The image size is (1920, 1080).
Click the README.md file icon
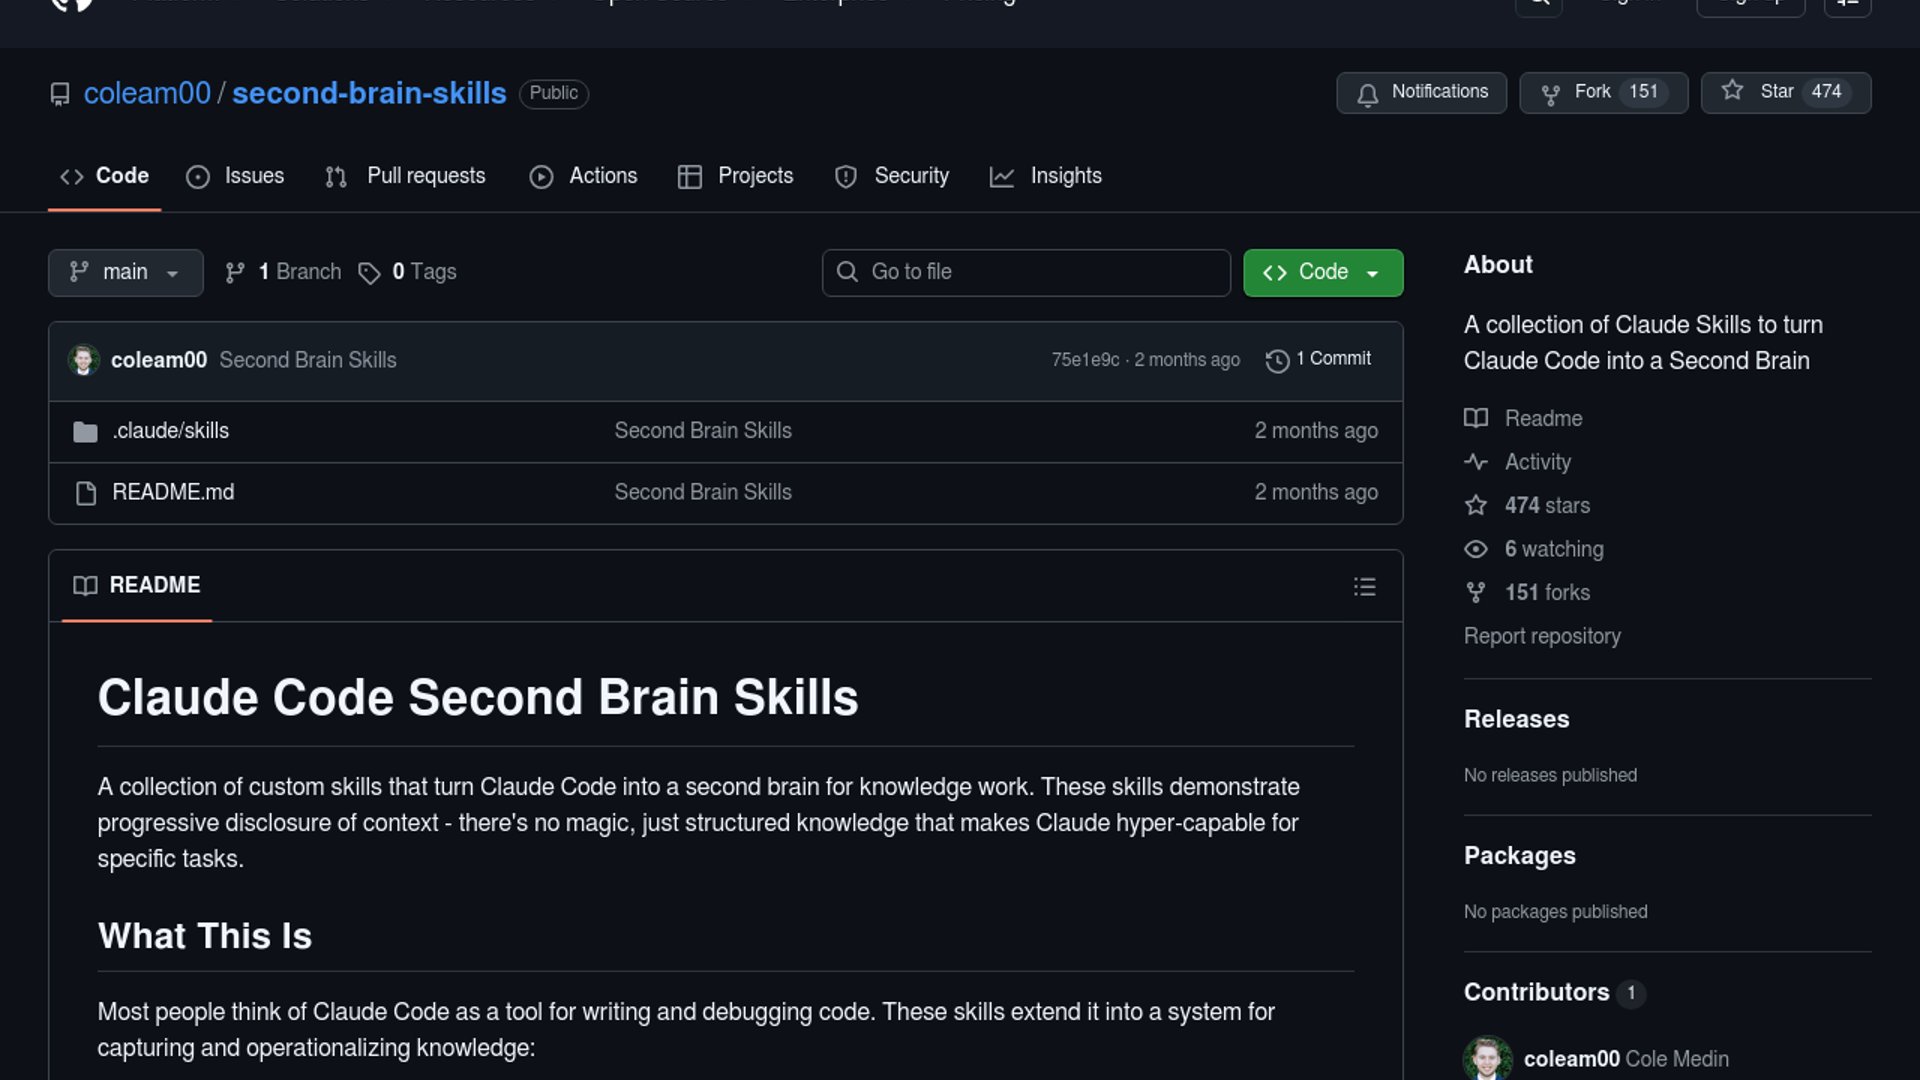tap(85, 493)
